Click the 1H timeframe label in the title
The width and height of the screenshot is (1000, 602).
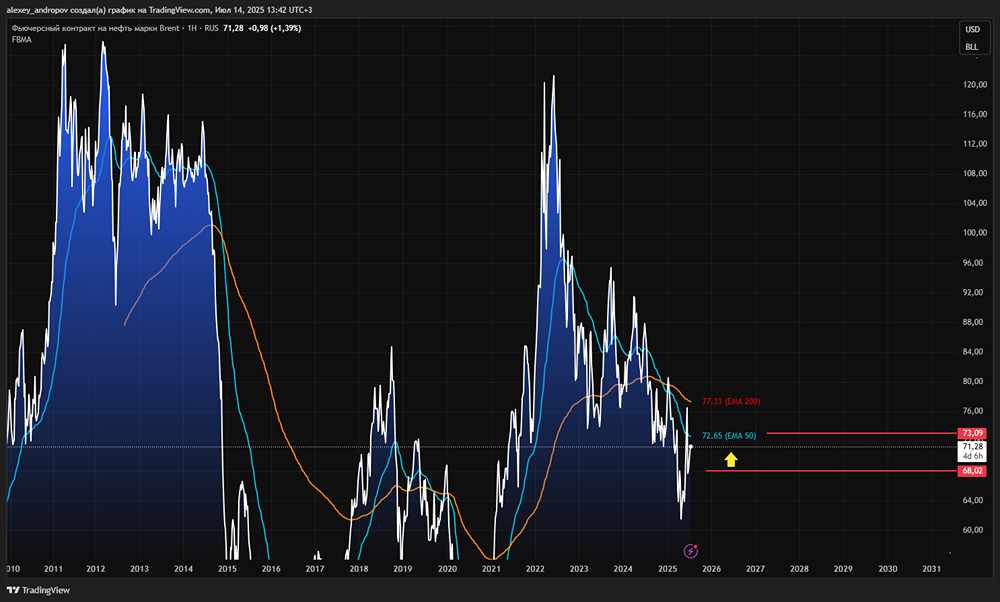[x=192, y=28]
